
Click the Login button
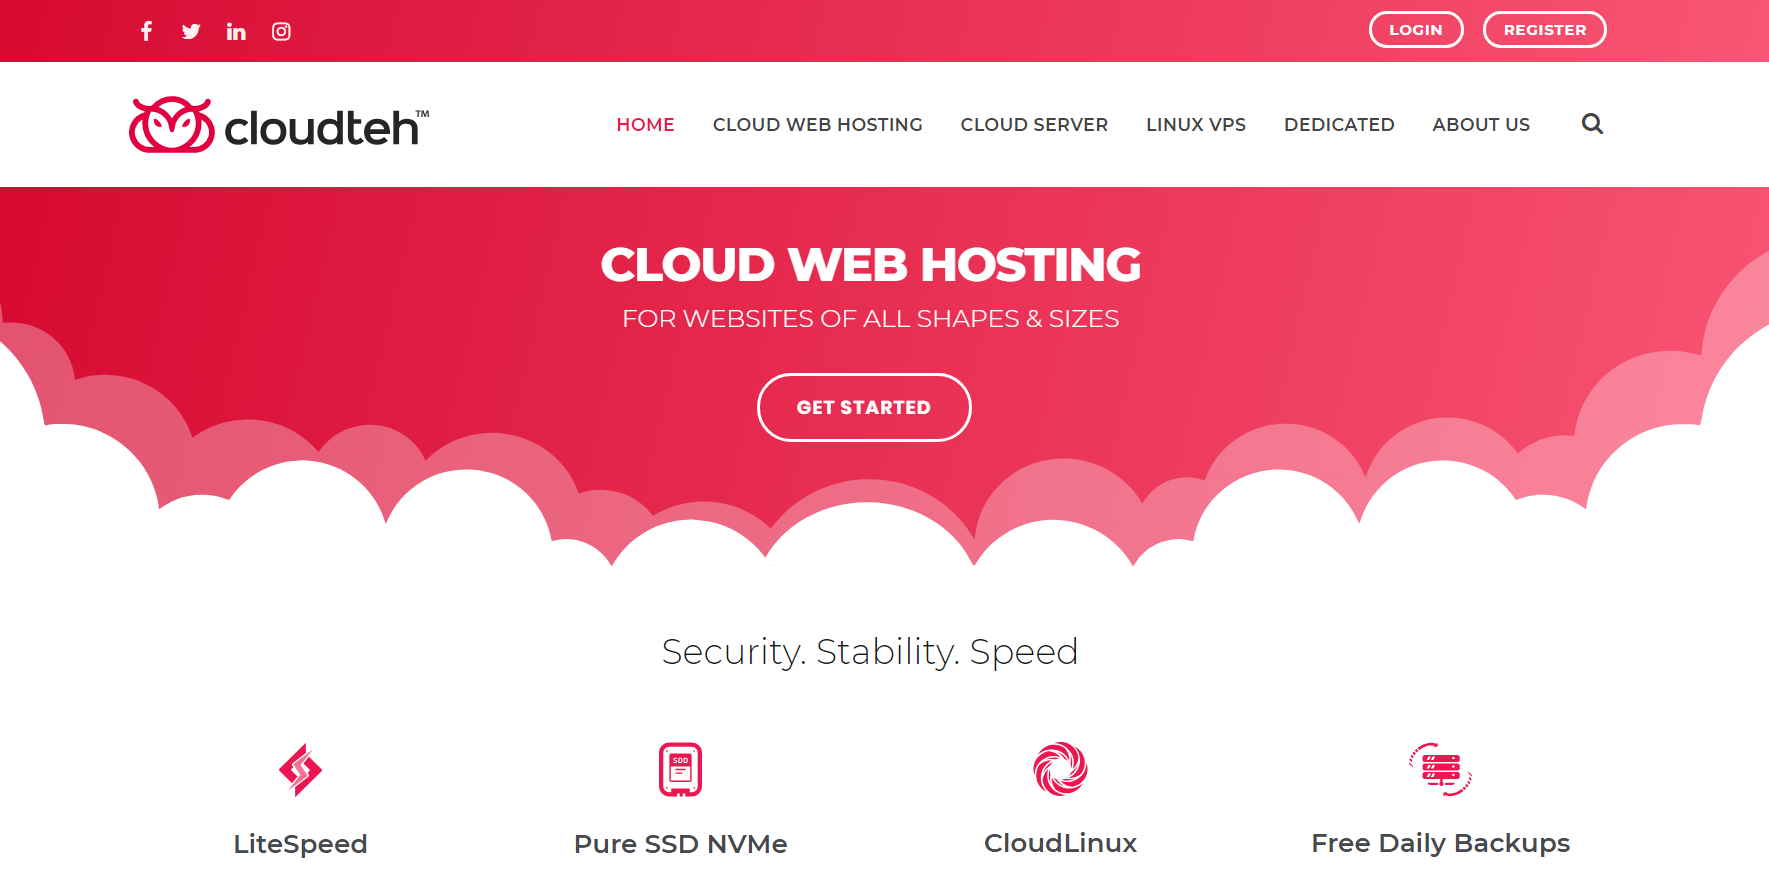pos(1416,30)
